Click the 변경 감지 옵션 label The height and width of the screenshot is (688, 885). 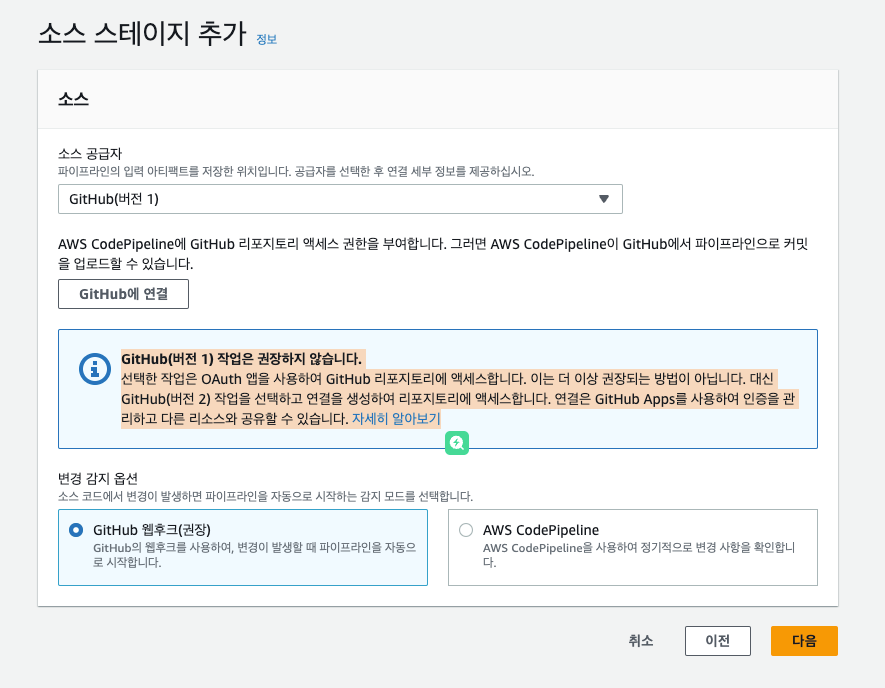pos(98,479)
